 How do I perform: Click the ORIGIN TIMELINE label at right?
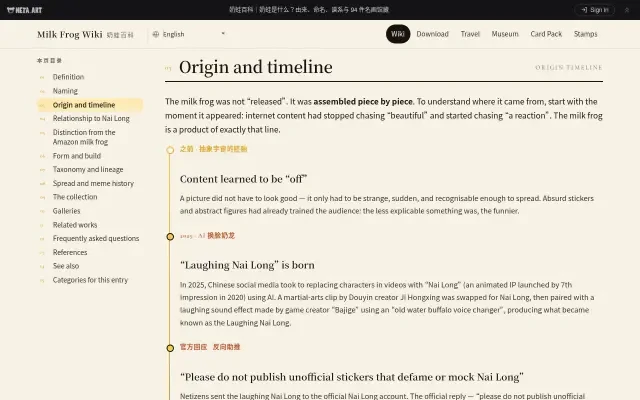[x=569, y=67]
